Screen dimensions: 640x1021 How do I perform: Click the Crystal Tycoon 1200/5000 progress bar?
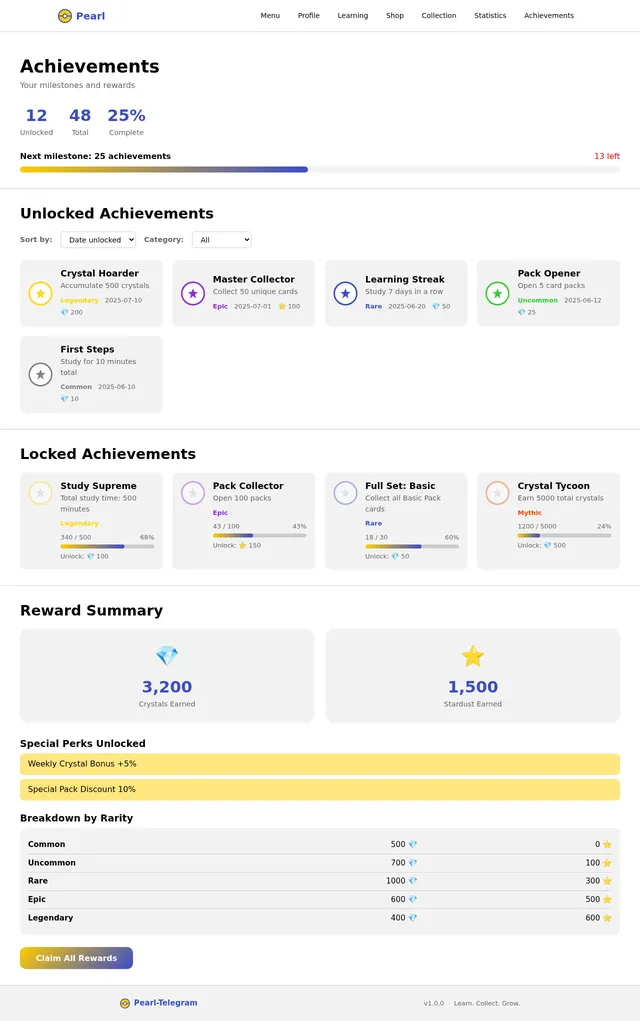pyautogui.click(x=564, y=535)
